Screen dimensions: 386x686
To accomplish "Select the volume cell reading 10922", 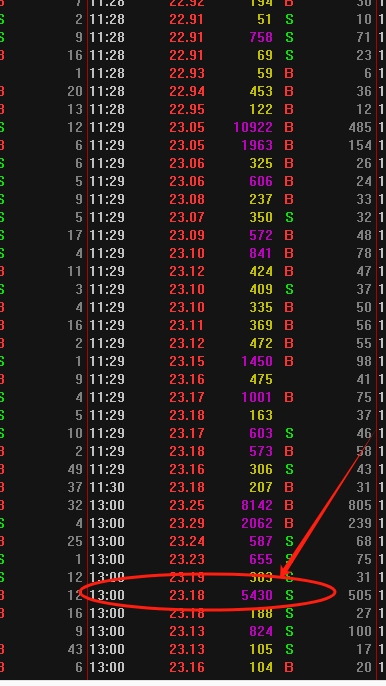I will coord(253,127).
